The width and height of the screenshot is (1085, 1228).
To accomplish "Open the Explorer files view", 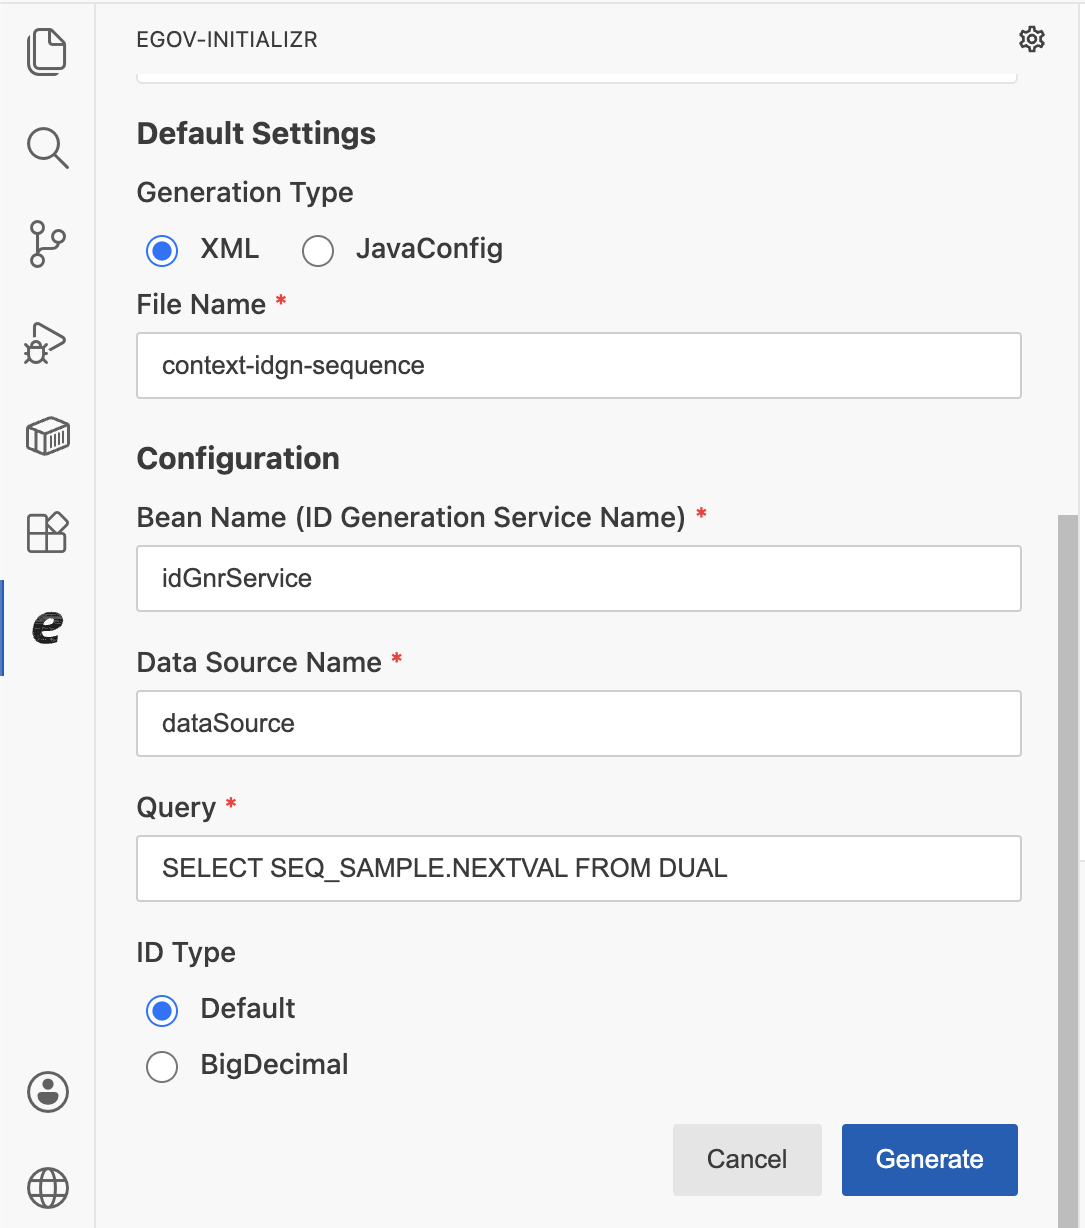I will coord(47,52).
